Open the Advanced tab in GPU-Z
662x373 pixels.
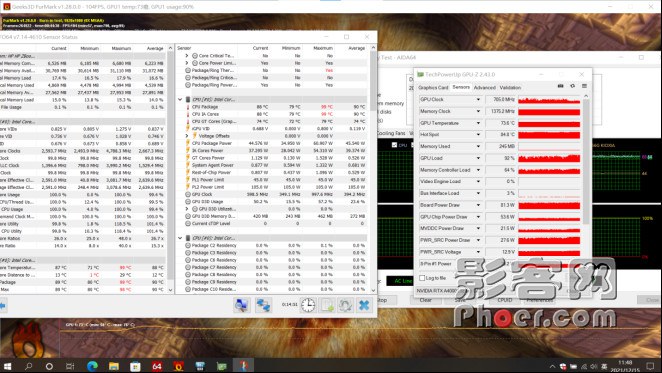pyautogui.click(x=485, y=87)
